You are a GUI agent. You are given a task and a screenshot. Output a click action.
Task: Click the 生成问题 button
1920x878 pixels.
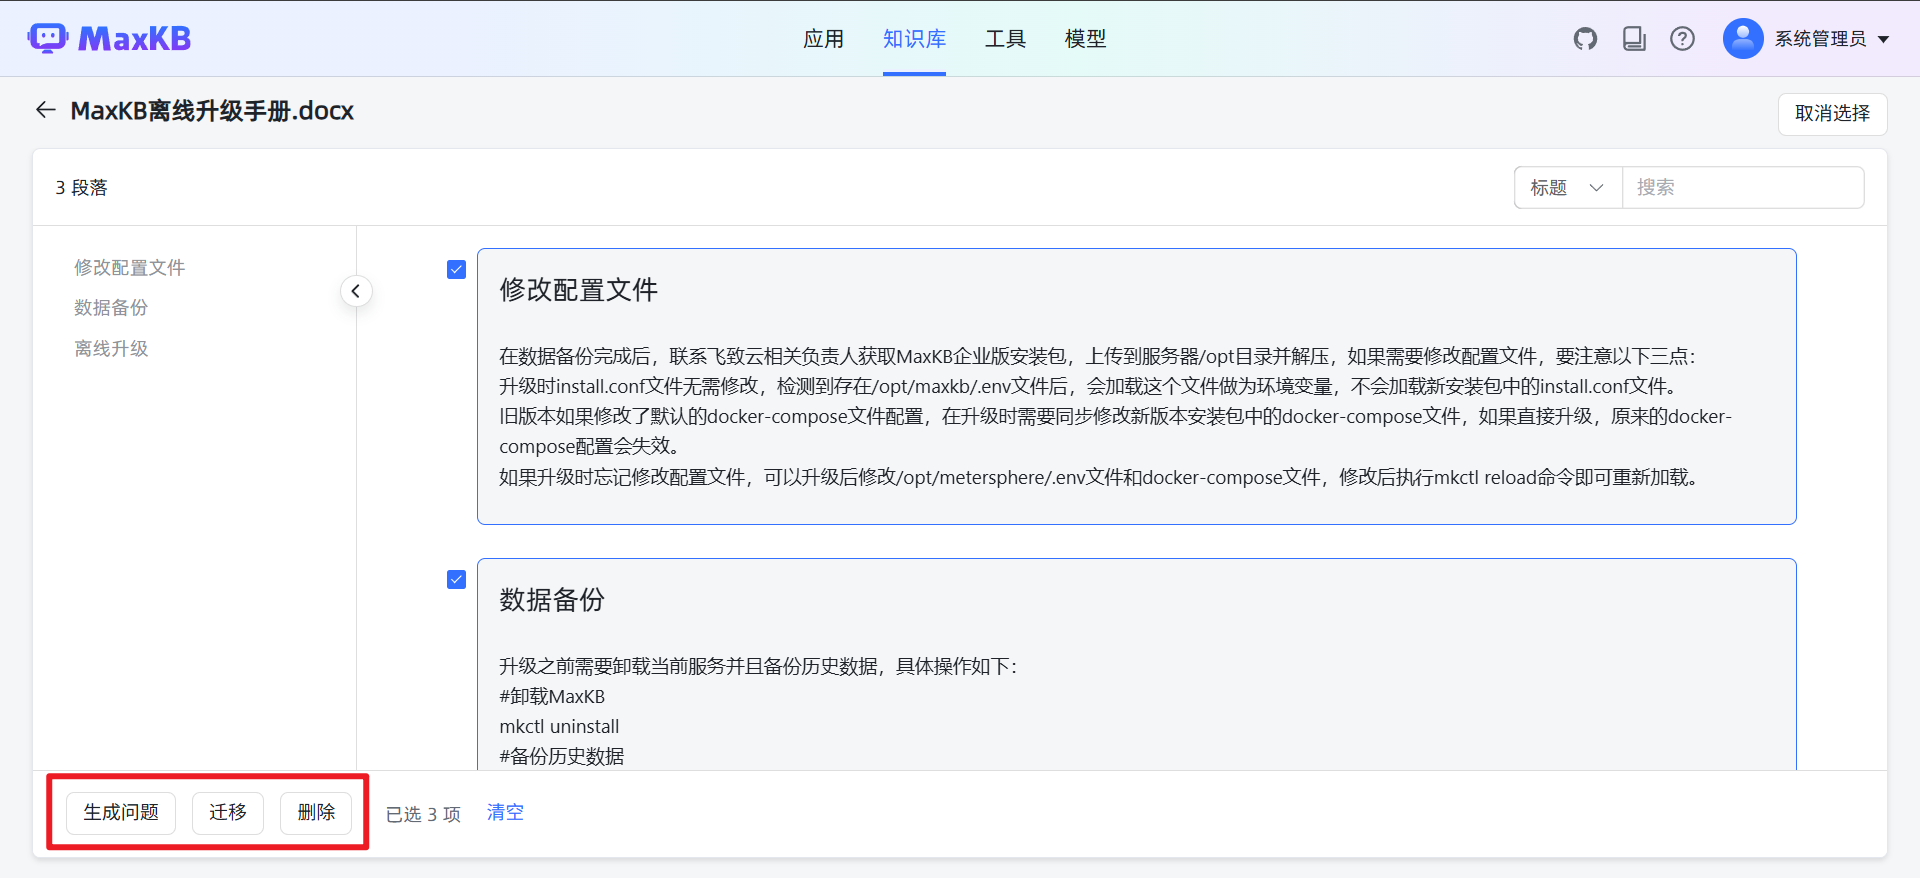(x=121, y=813)
